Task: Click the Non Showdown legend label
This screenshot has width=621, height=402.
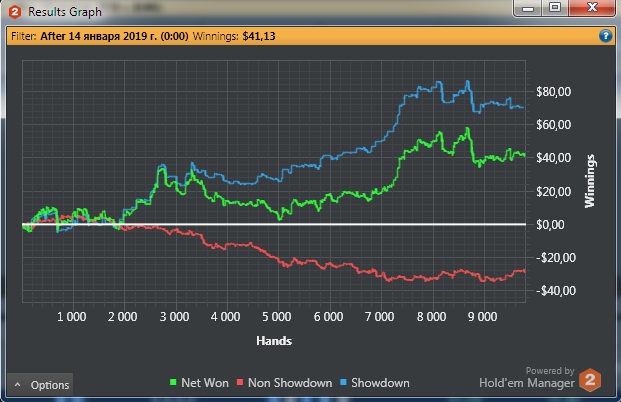Action: coord(290,383)
